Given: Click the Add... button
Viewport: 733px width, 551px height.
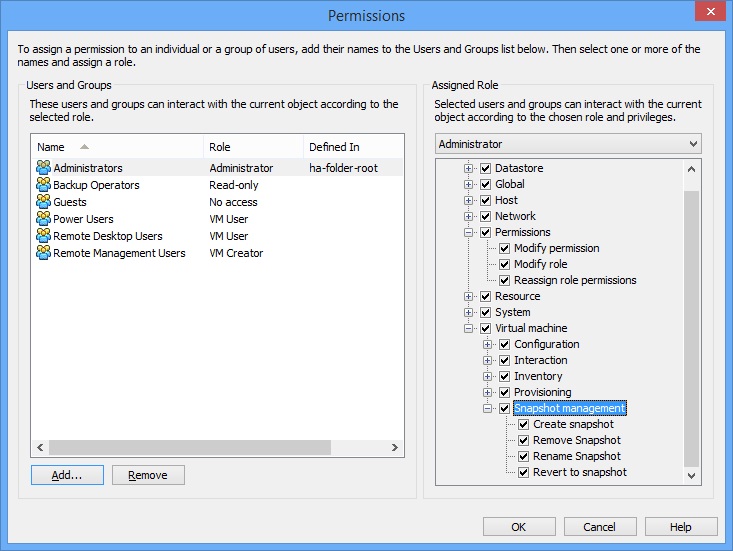Looking at the screenshot, I should (67, 475).
